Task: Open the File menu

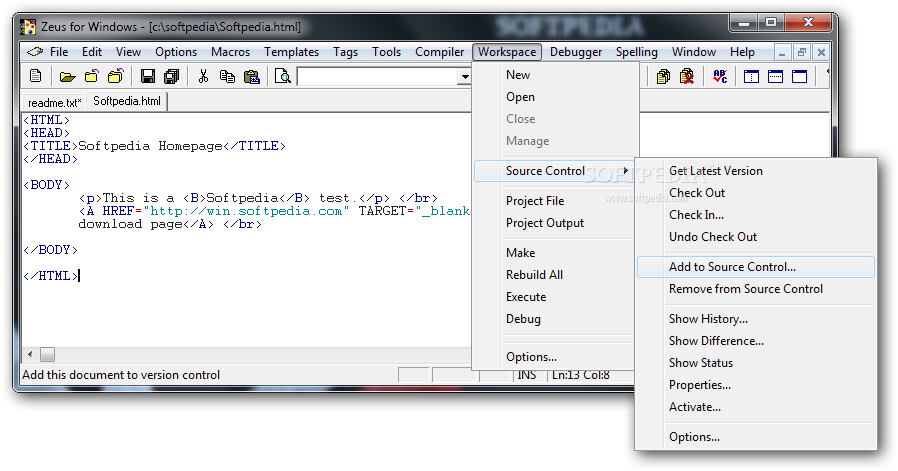Action: pyautogui.click(x=59, y=52)
